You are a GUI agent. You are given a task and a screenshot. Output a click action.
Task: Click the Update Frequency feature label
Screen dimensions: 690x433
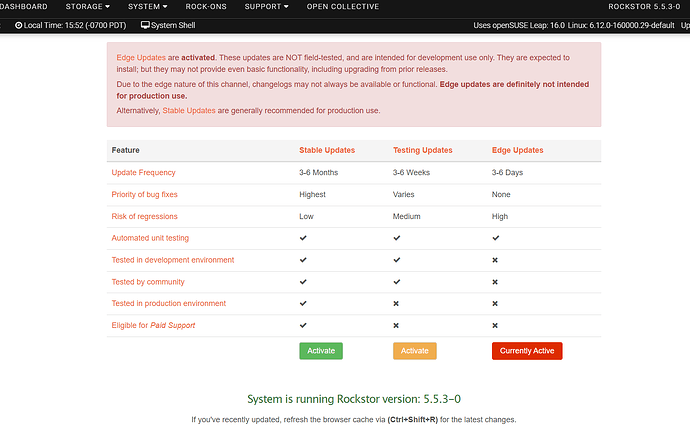click(143, 172)
